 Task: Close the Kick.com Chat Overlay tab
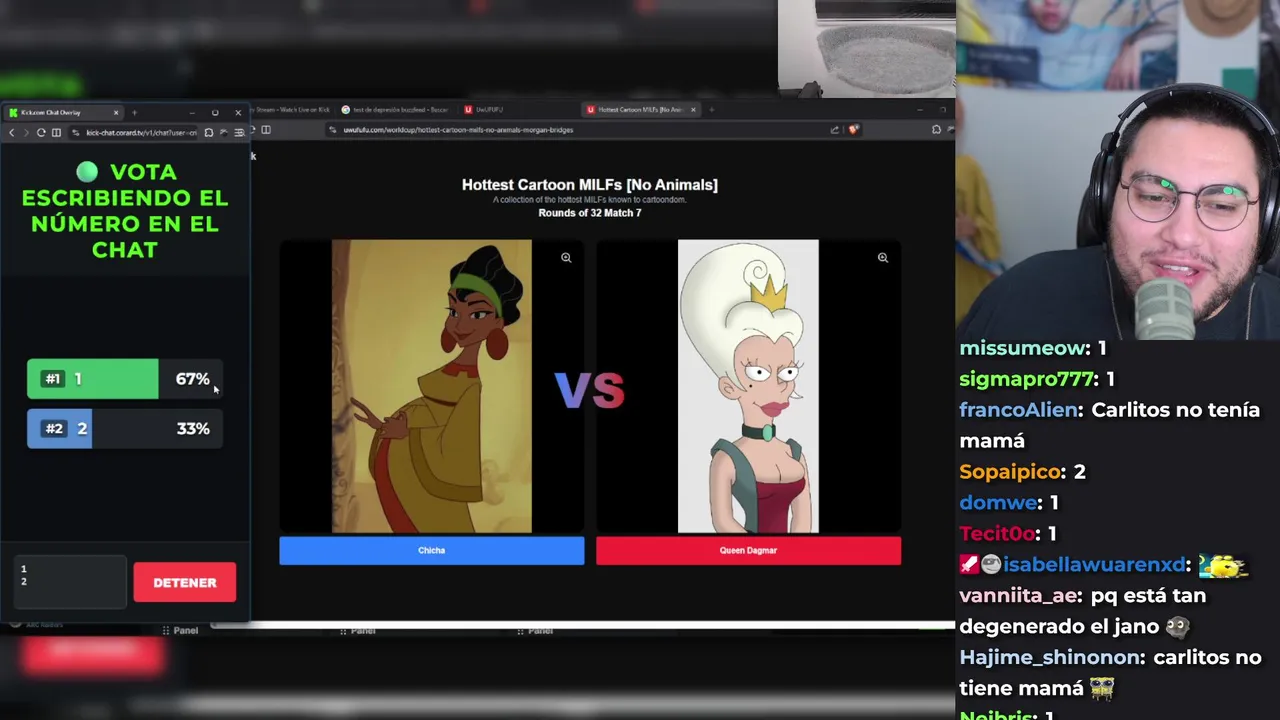coord(116,112)
